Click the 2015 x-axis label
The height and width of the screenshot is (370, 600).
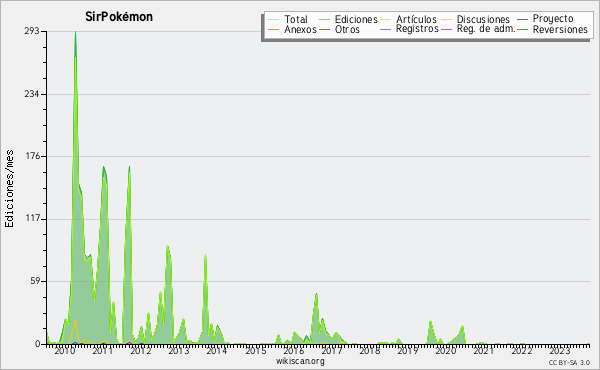[255, 350]
